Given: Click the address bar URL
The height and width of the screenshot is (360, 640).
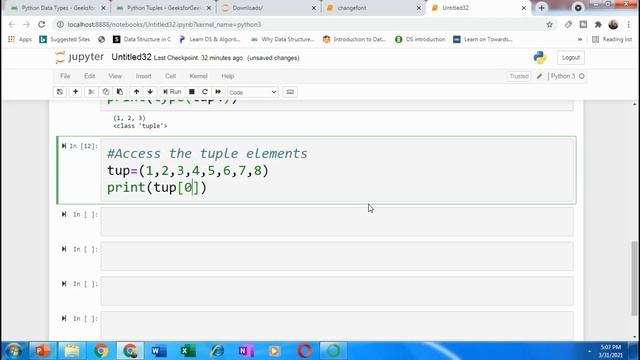Looking at the screenshot, I should click(164, 24).
